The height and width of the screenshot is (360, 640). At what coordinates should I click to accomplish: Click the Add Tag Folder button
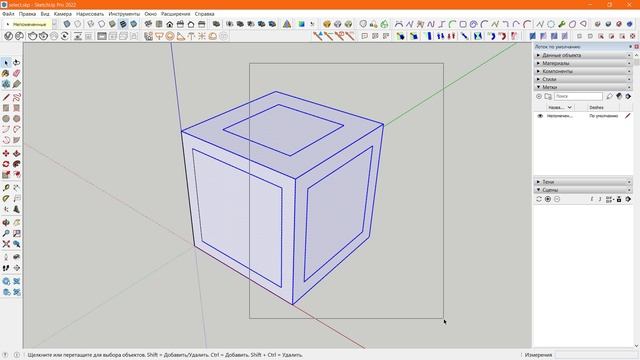[548, 96]
